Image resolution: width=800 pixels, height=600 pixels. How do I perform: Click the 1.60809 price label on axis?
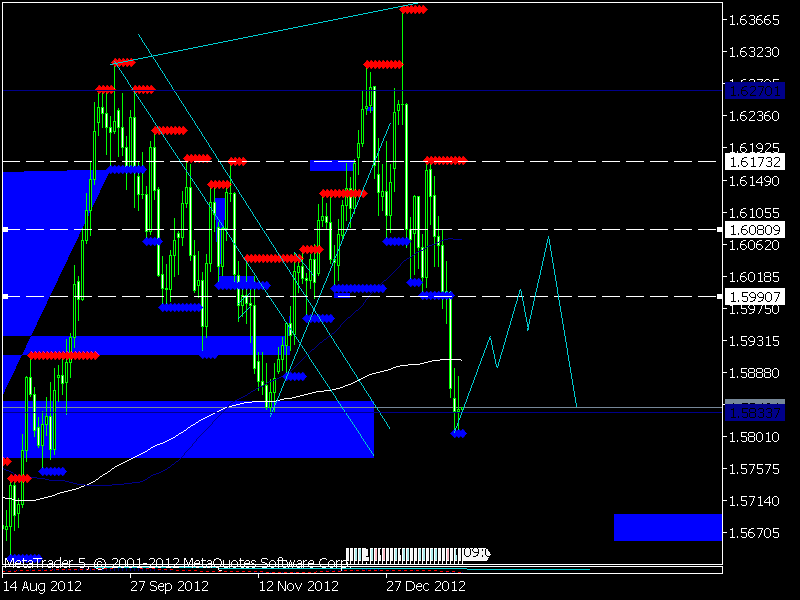[755, 230]
